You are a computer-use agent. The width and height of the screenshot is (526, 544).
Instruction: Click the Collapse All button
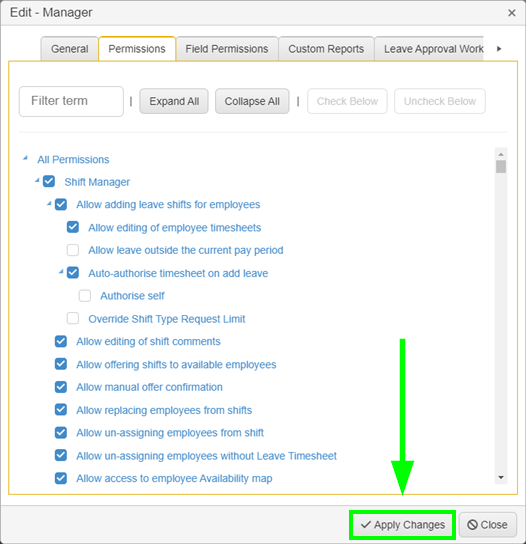tap(252, 101)
